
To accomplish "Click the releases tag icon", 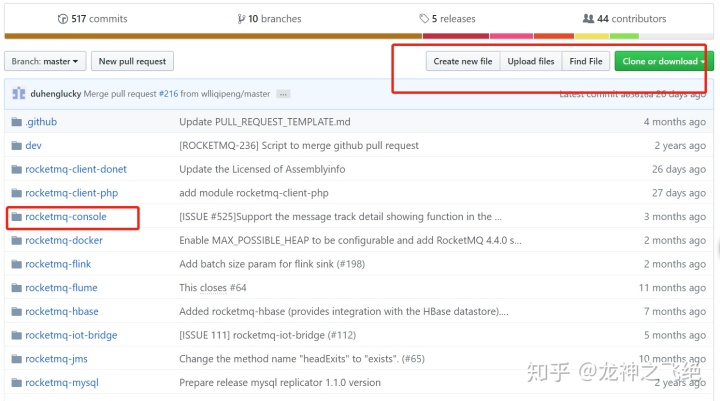I will coord(424,18).
